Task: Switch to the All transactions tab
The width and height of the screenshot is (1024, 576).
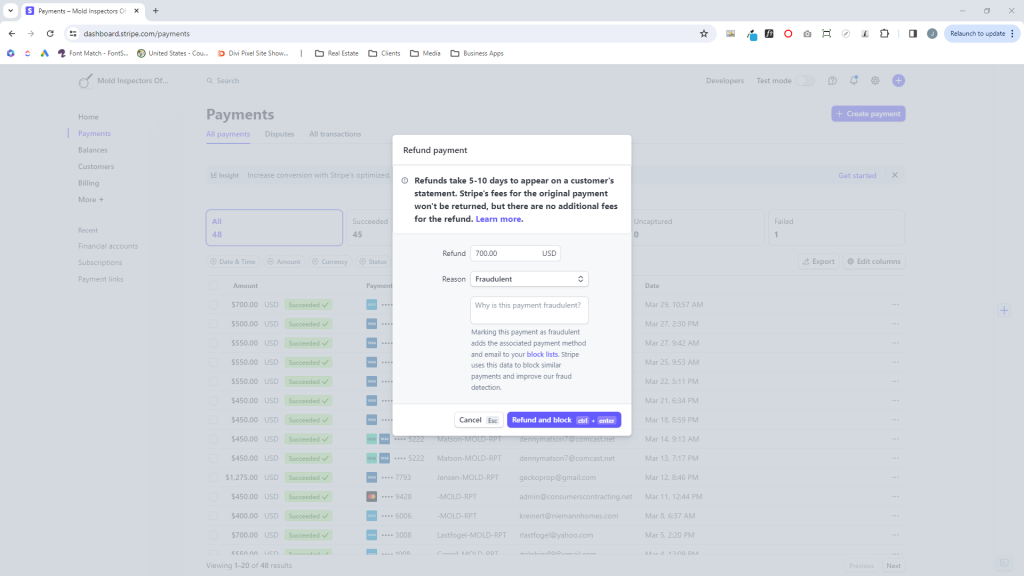Action: tap(335, 134)
